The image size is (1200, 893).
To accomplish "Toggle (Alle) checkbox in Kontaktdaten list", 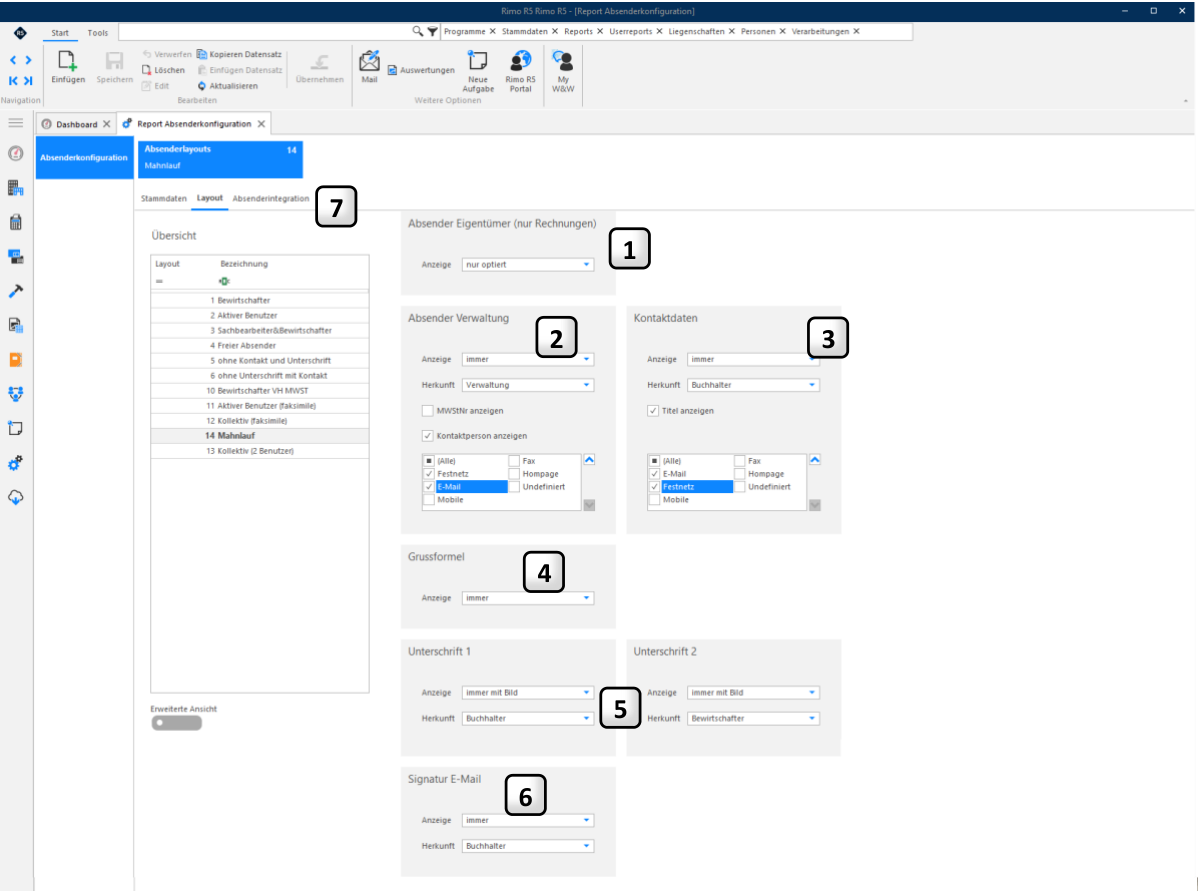I will tap(654, 461).
